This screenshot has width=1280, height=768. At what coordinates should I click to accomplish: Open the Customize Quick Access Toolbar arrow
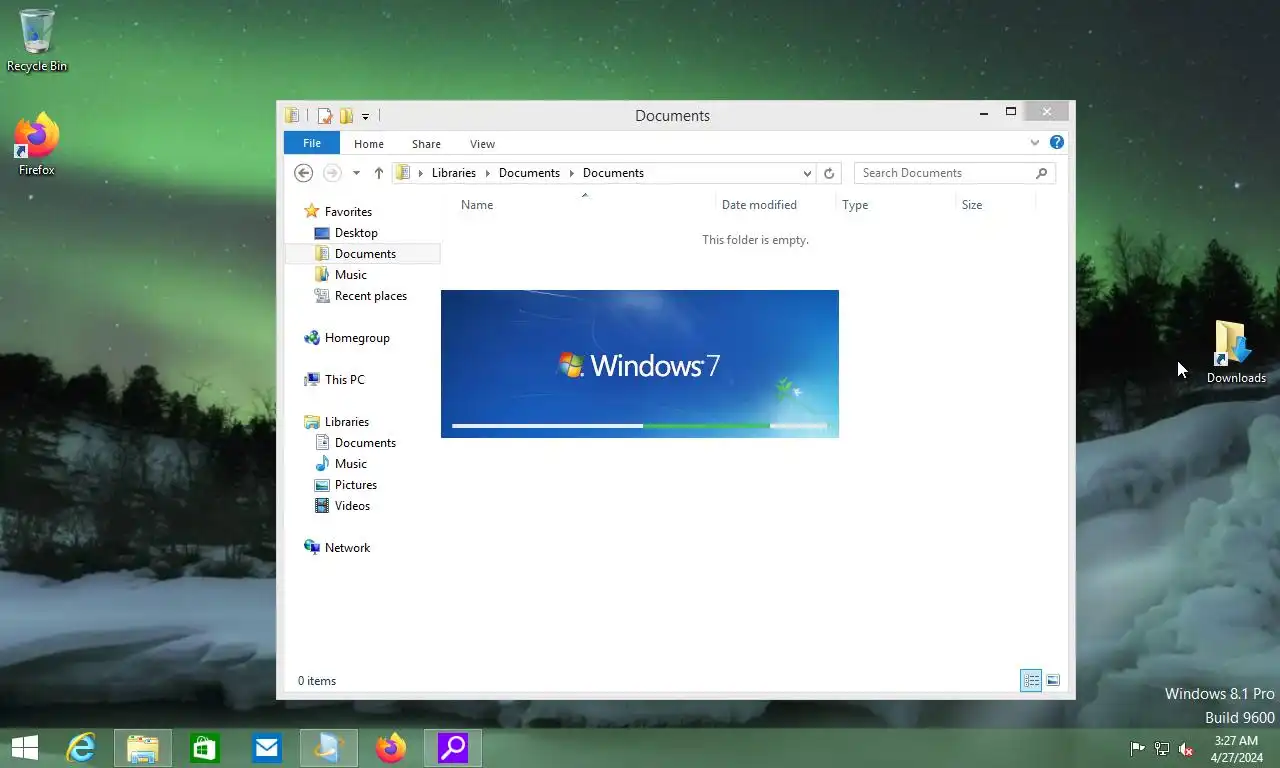[365, 117]
